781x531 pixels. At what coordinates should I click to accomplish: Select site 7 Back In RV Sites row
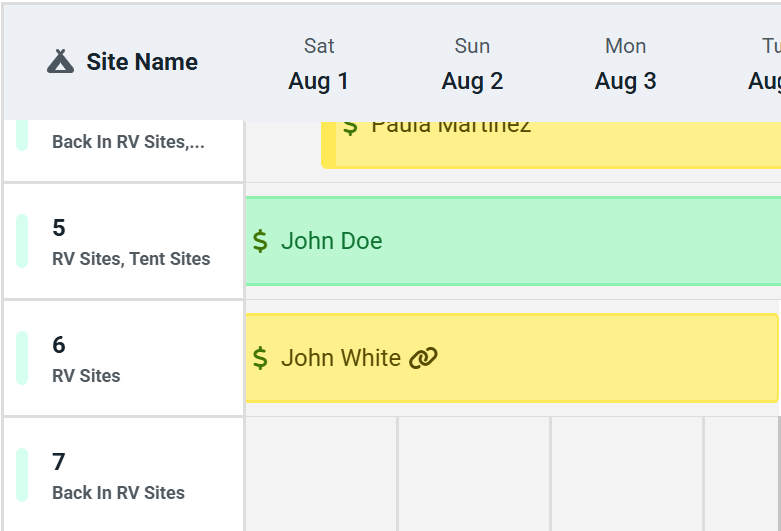[124, 475]
